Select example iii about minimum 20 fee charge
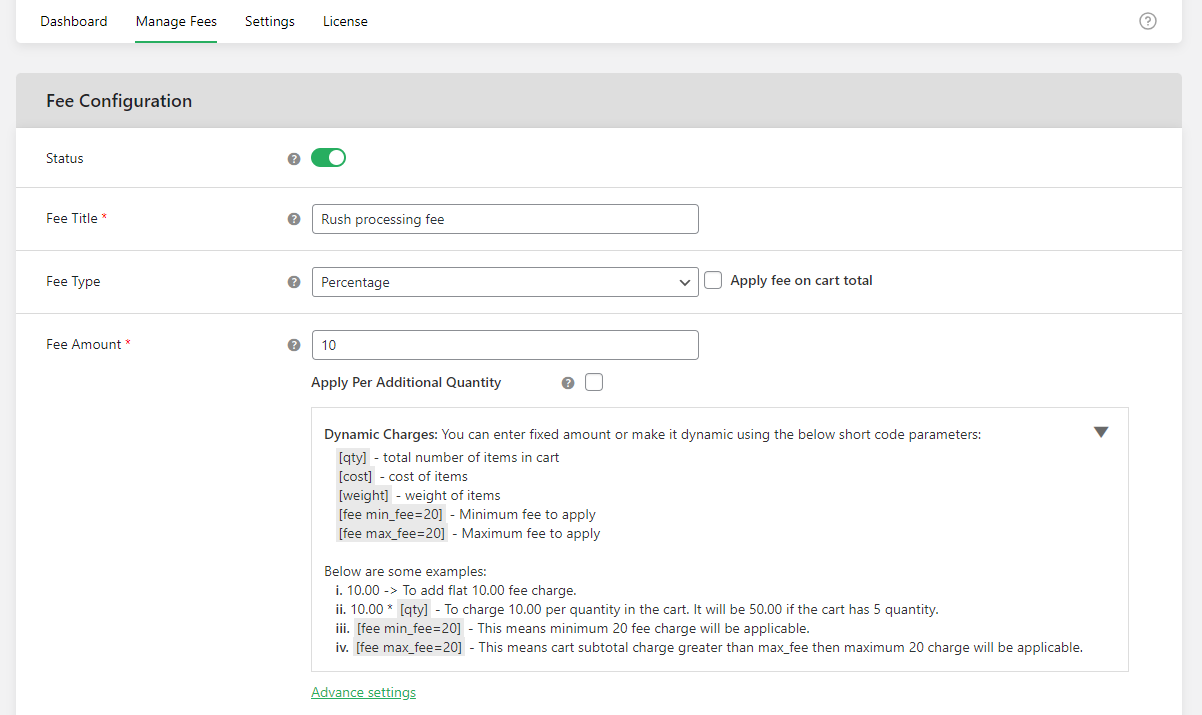This screenshot has height=715, width=1202. 573,628
